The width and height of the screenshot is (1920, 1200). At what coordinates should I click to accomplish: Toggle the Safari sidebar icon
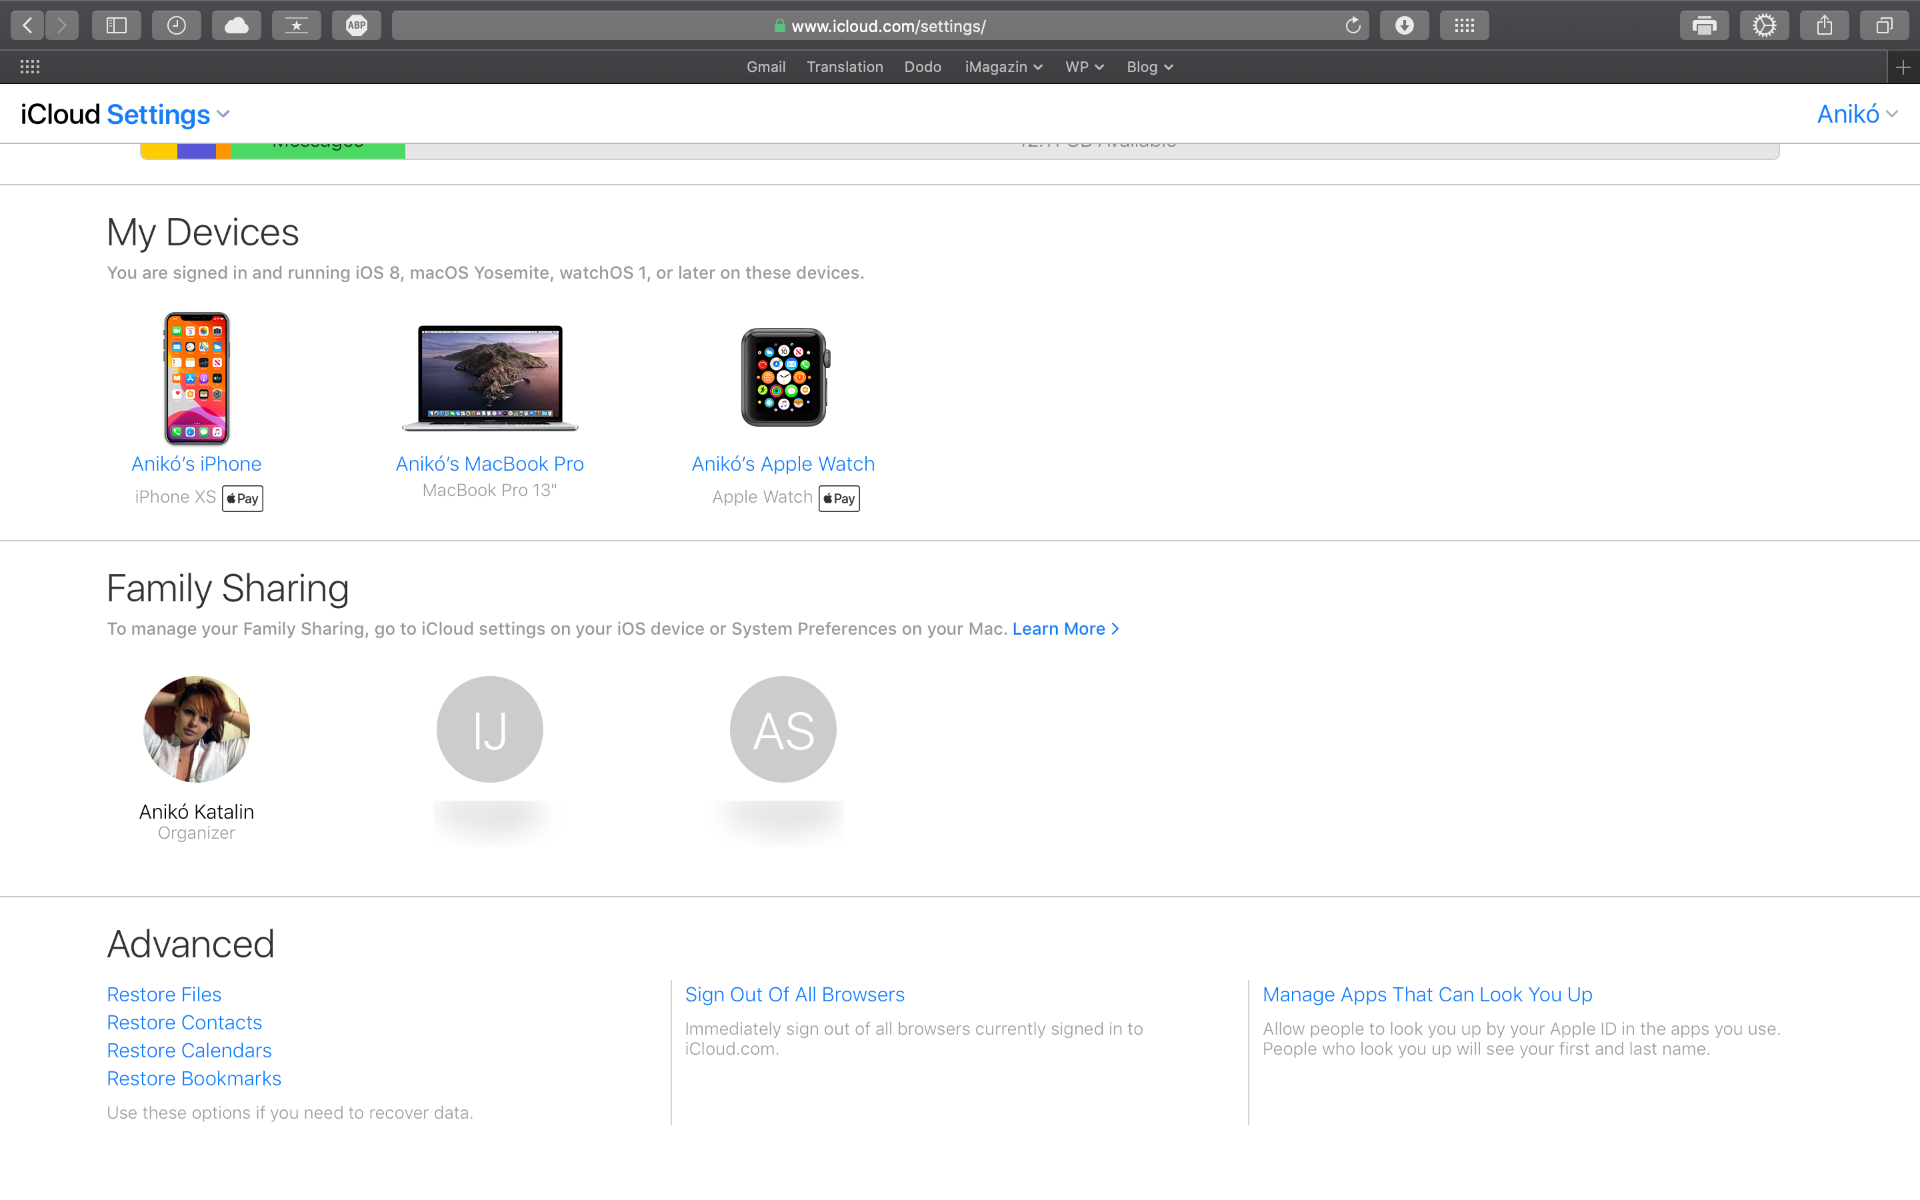click(117, 26)
